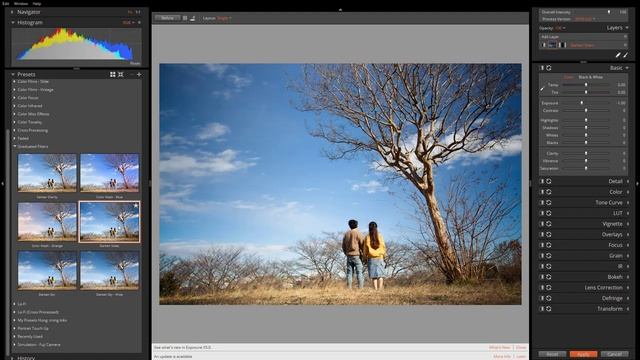Viewport: 640px width, 360px height.
Task: Click the presets expand-view icon
Action: (x=121, y=75)
